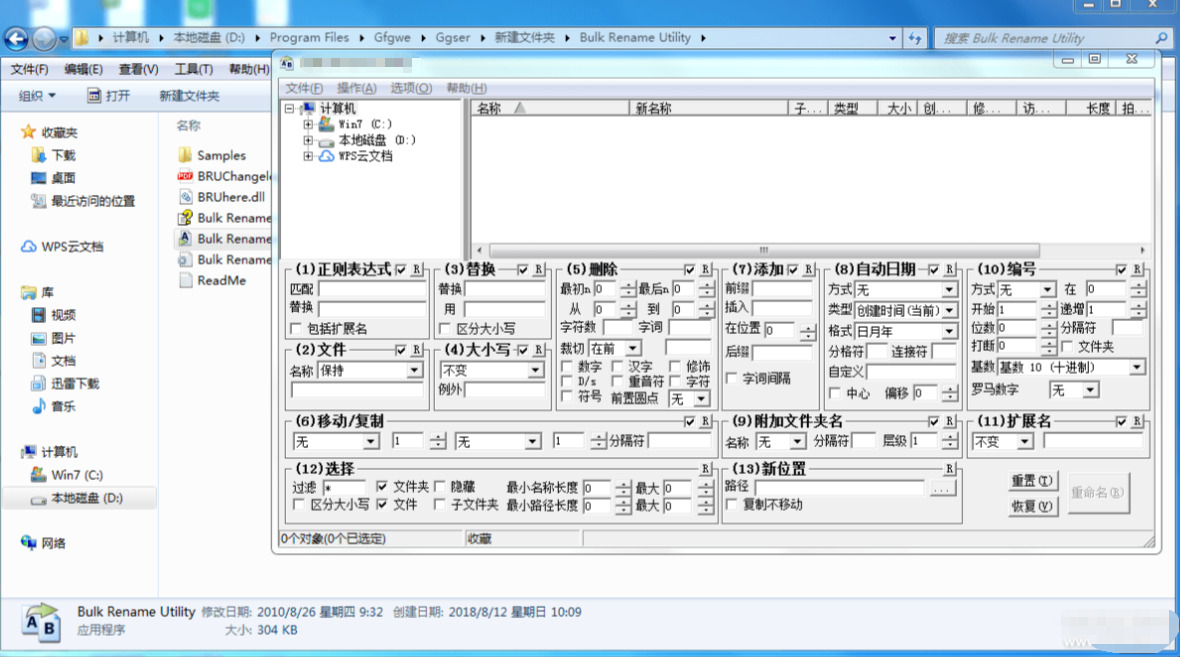Open the 选项(O) menu in Bulk Rename Utility
This screenshot has height=657, width=1180.
pos(411,88)
